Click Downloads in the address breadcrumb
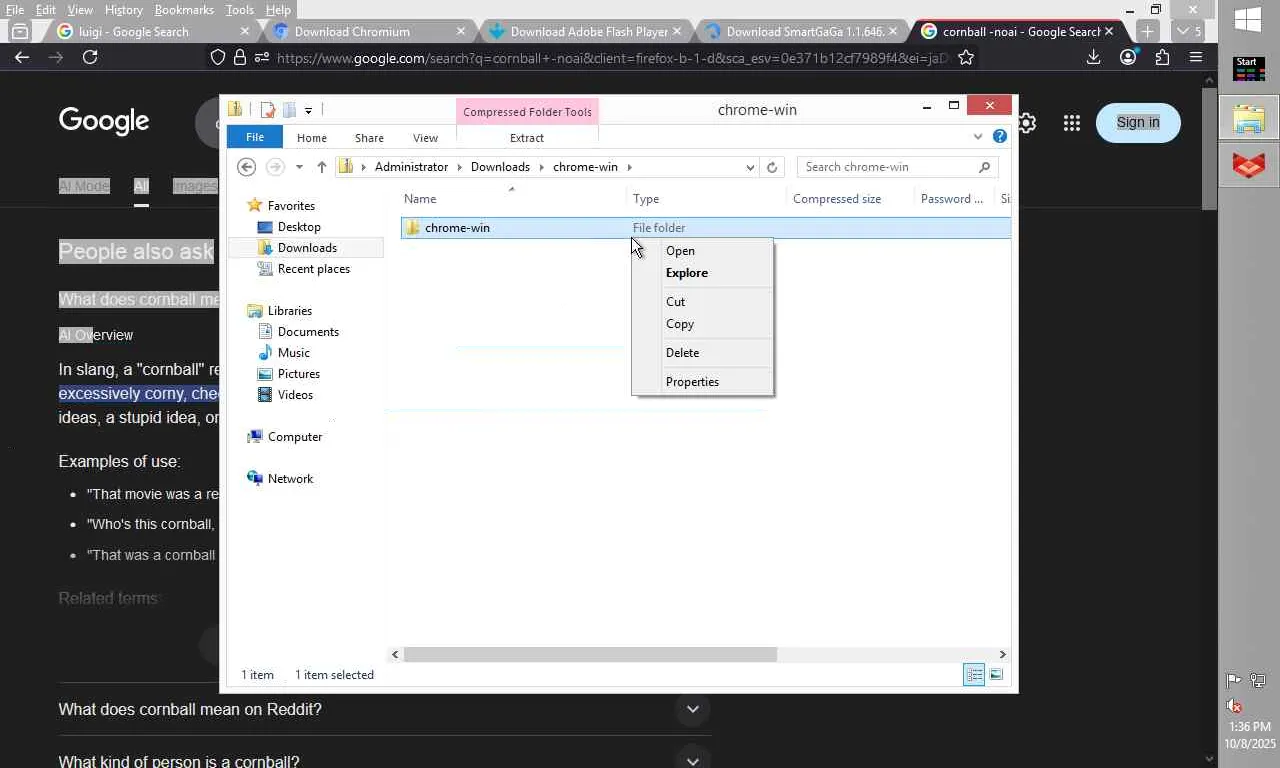The height and width of the screenshot is (768, 1280). point(500,167)
